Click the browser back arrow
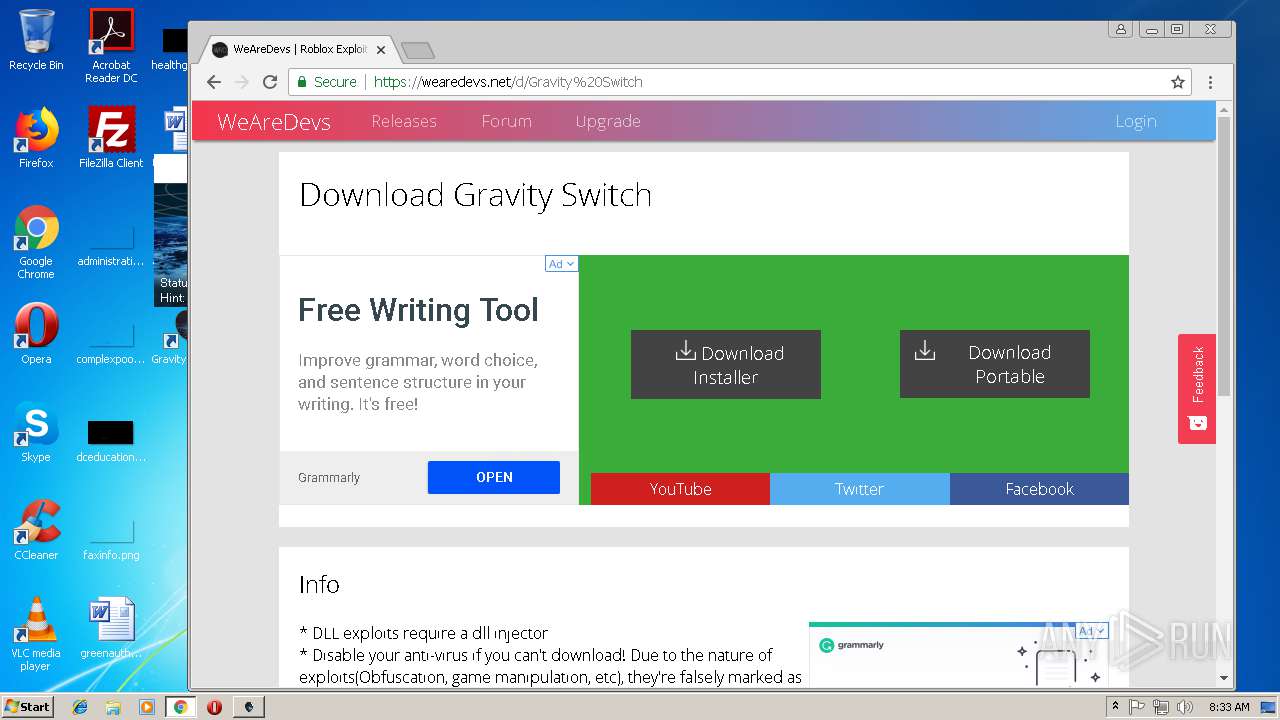 click(214, 82)
